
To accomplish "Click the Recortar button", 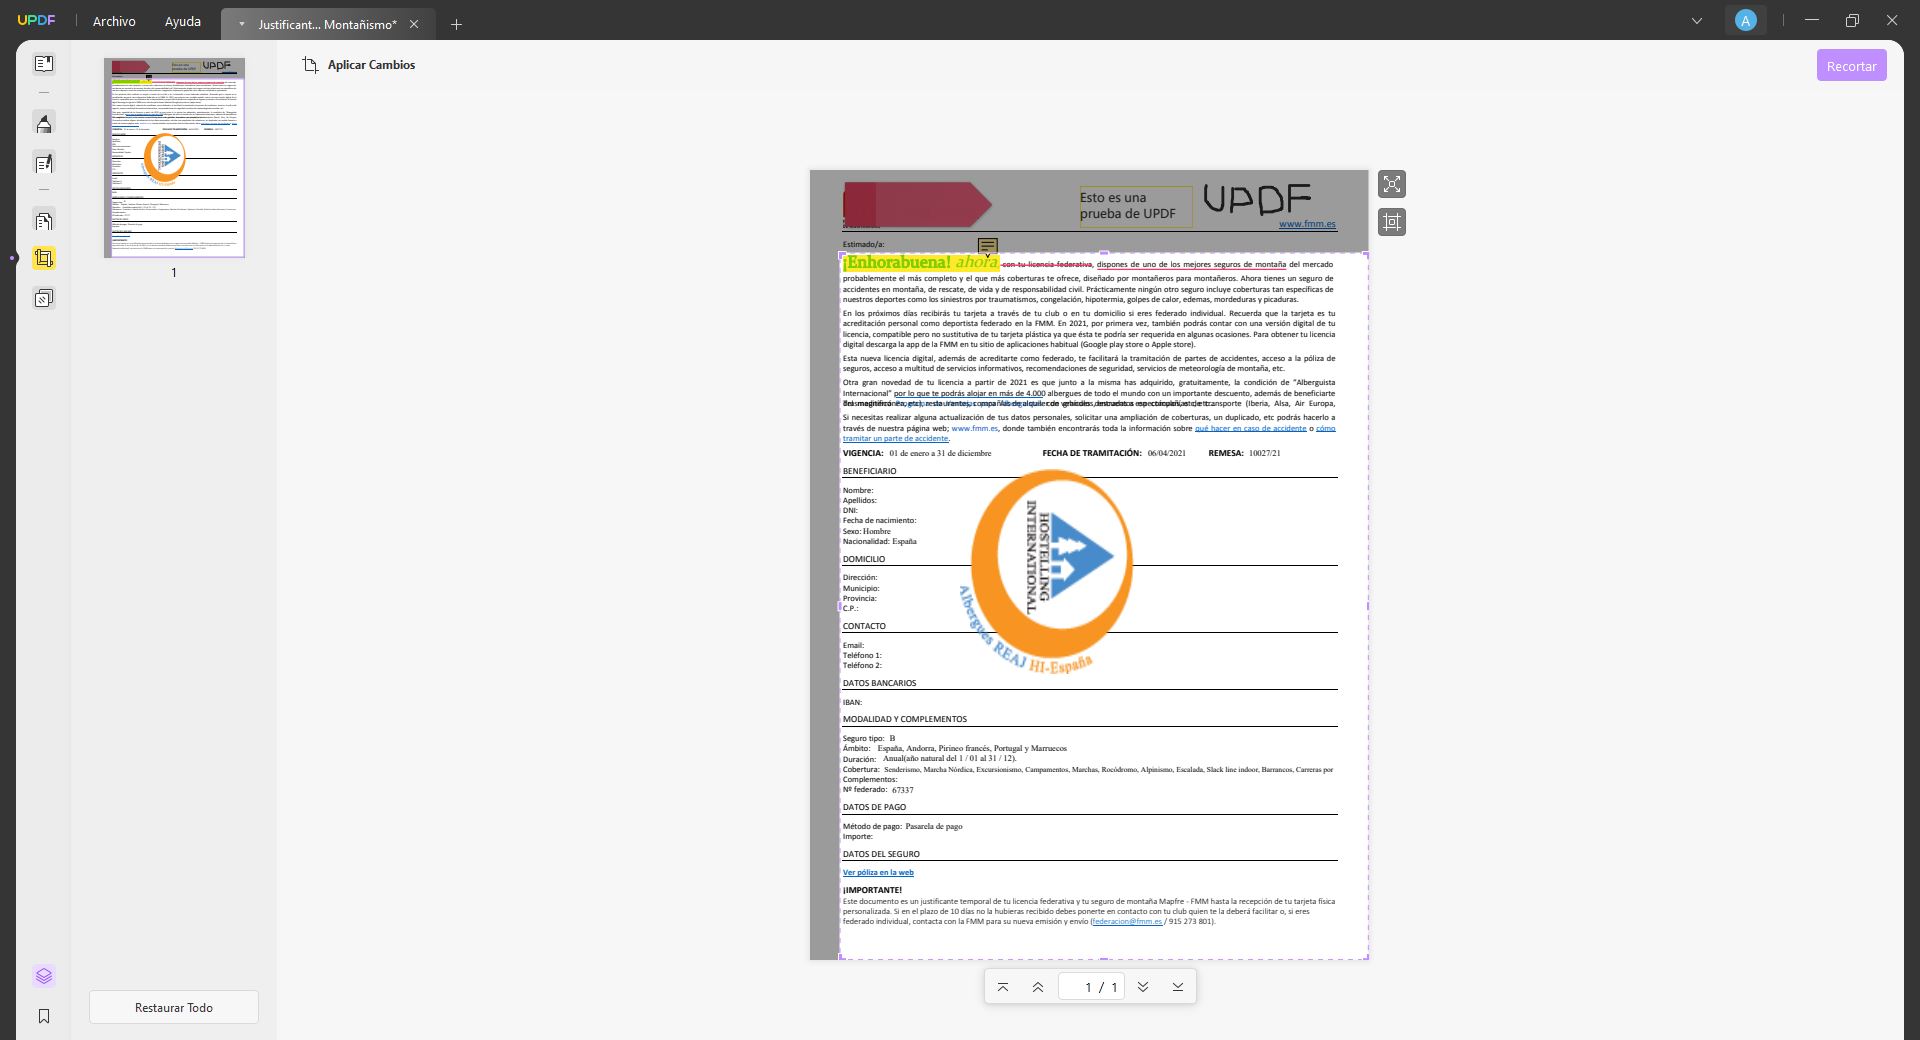I will tap(1852, 66).
